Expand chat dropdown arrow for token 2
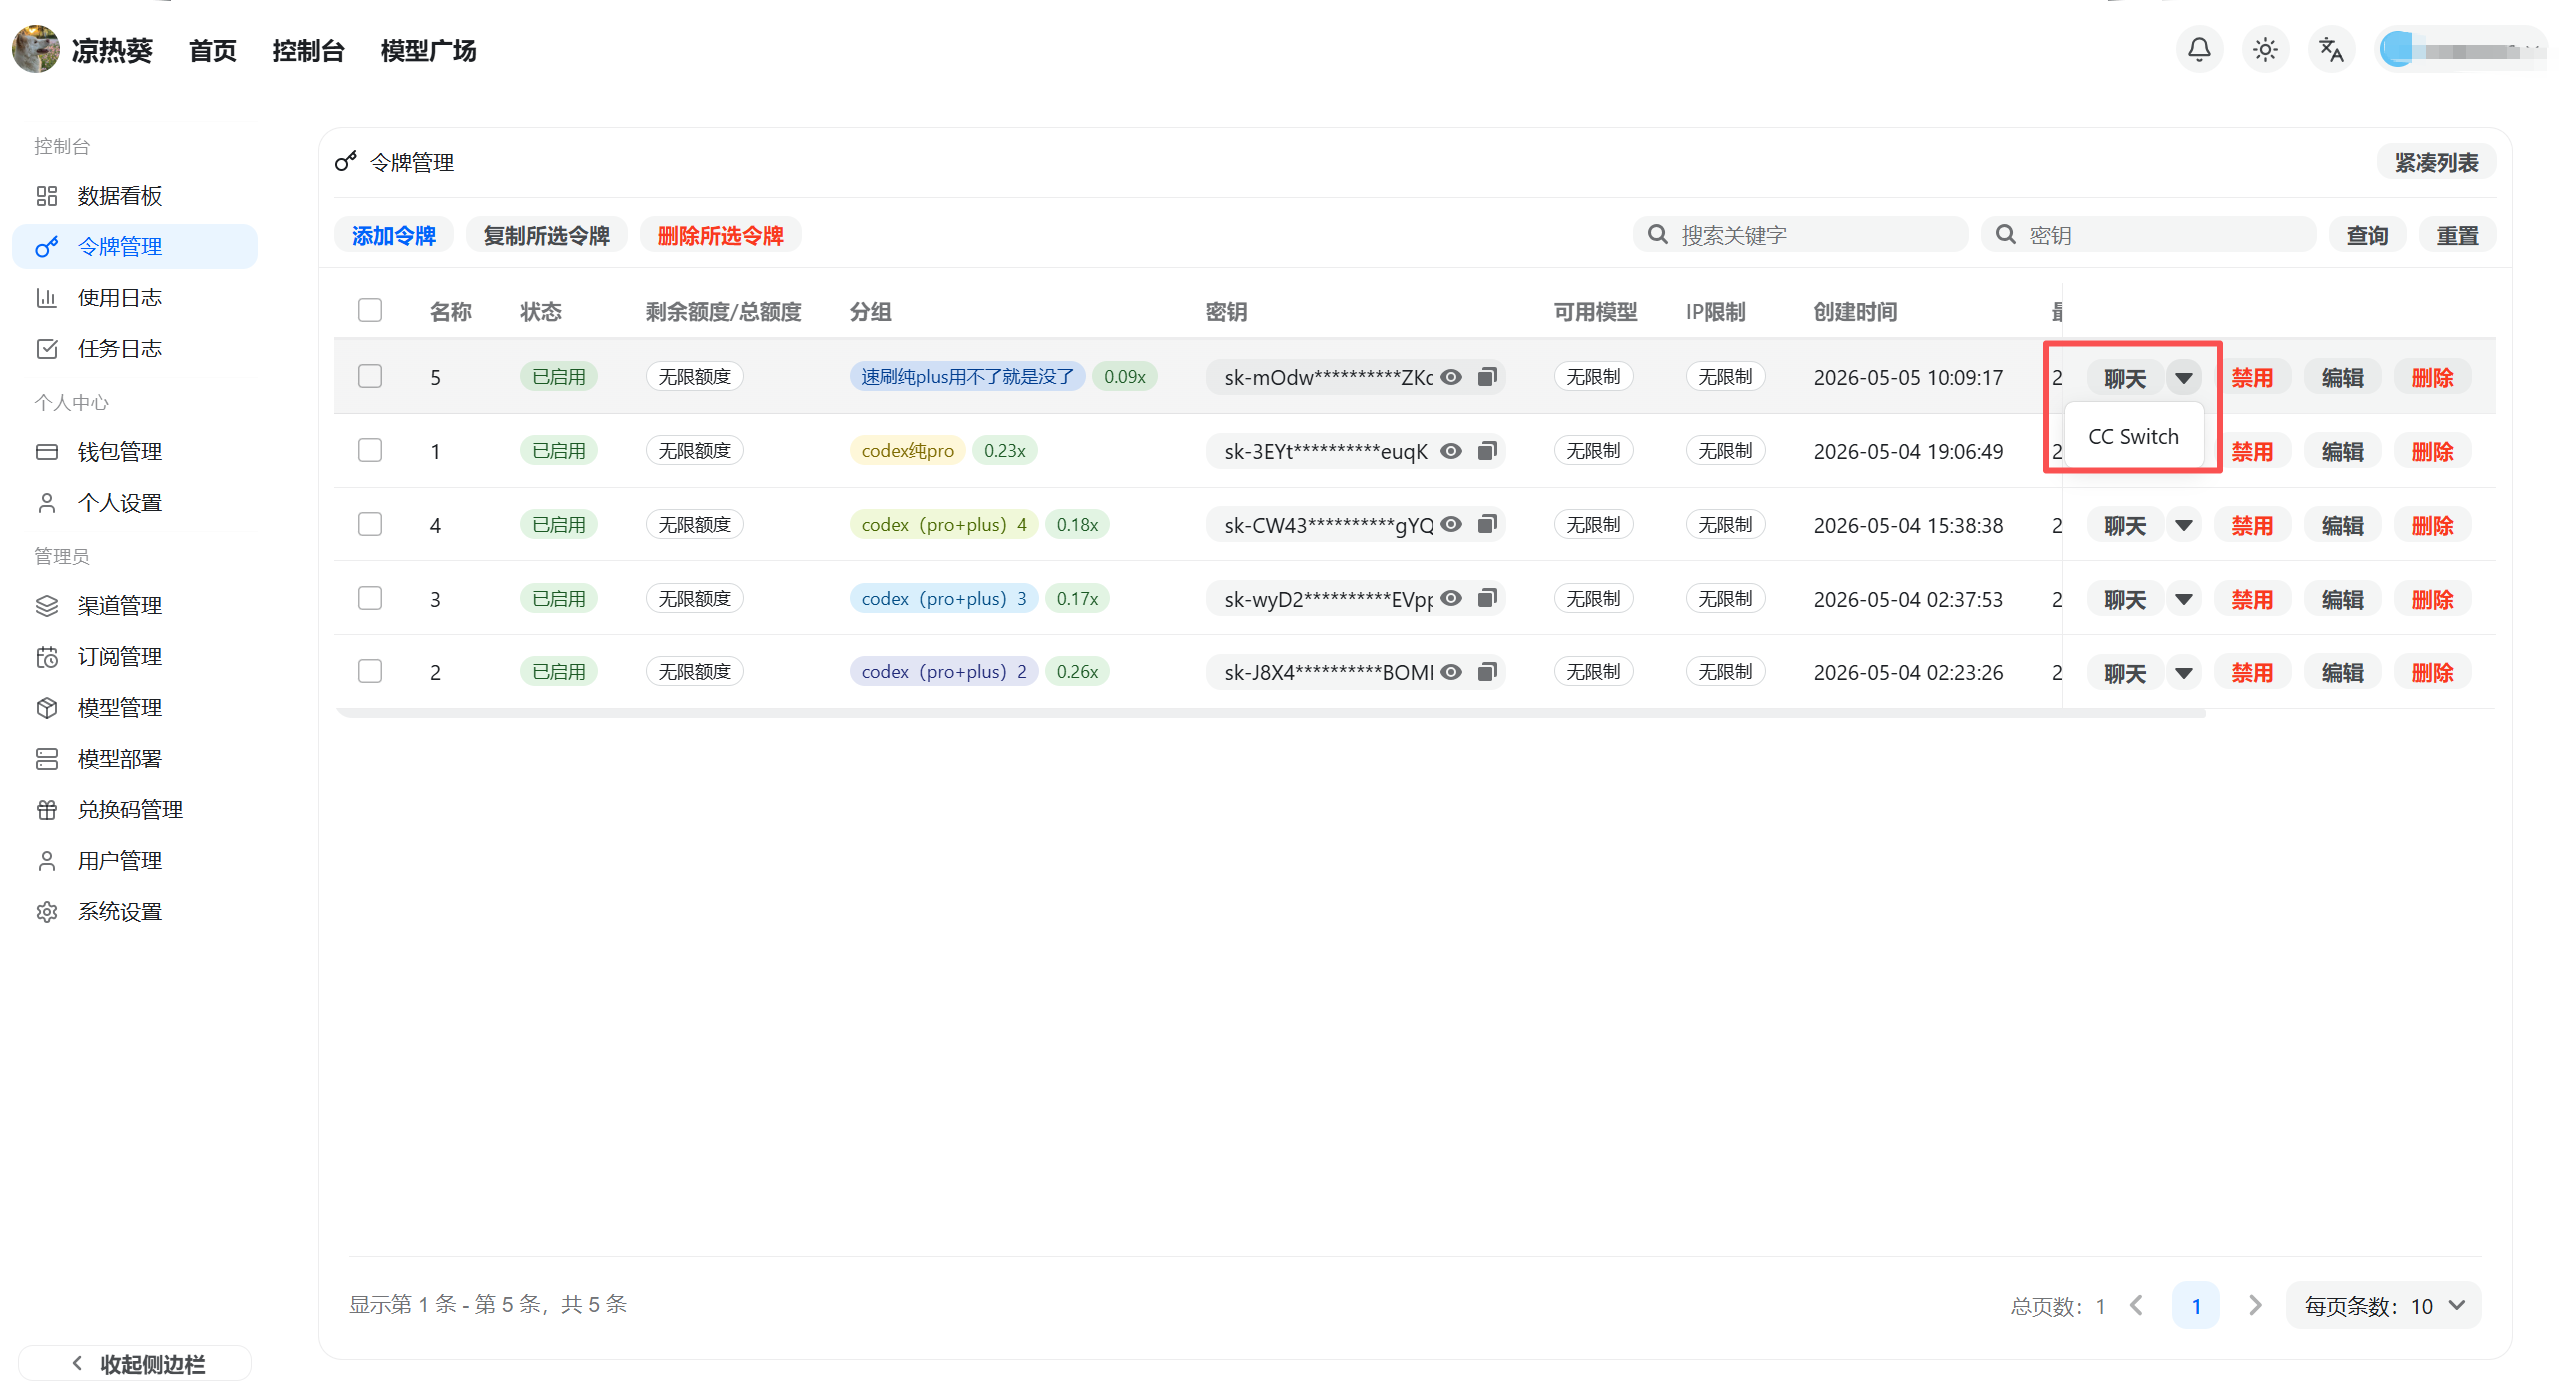 [x=2184, y=673]
